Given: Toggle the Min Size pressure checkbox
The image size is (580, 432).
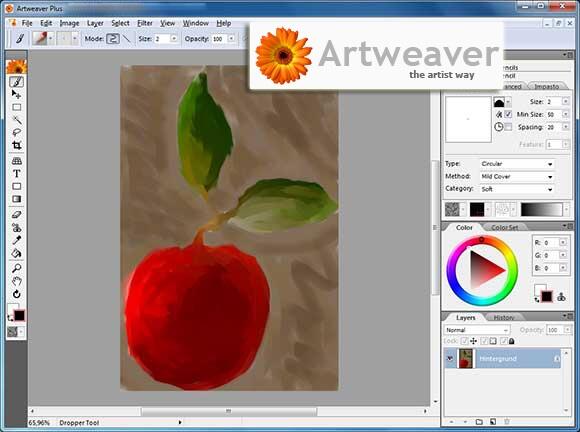Looking at the screenshot, I should 508,114.
